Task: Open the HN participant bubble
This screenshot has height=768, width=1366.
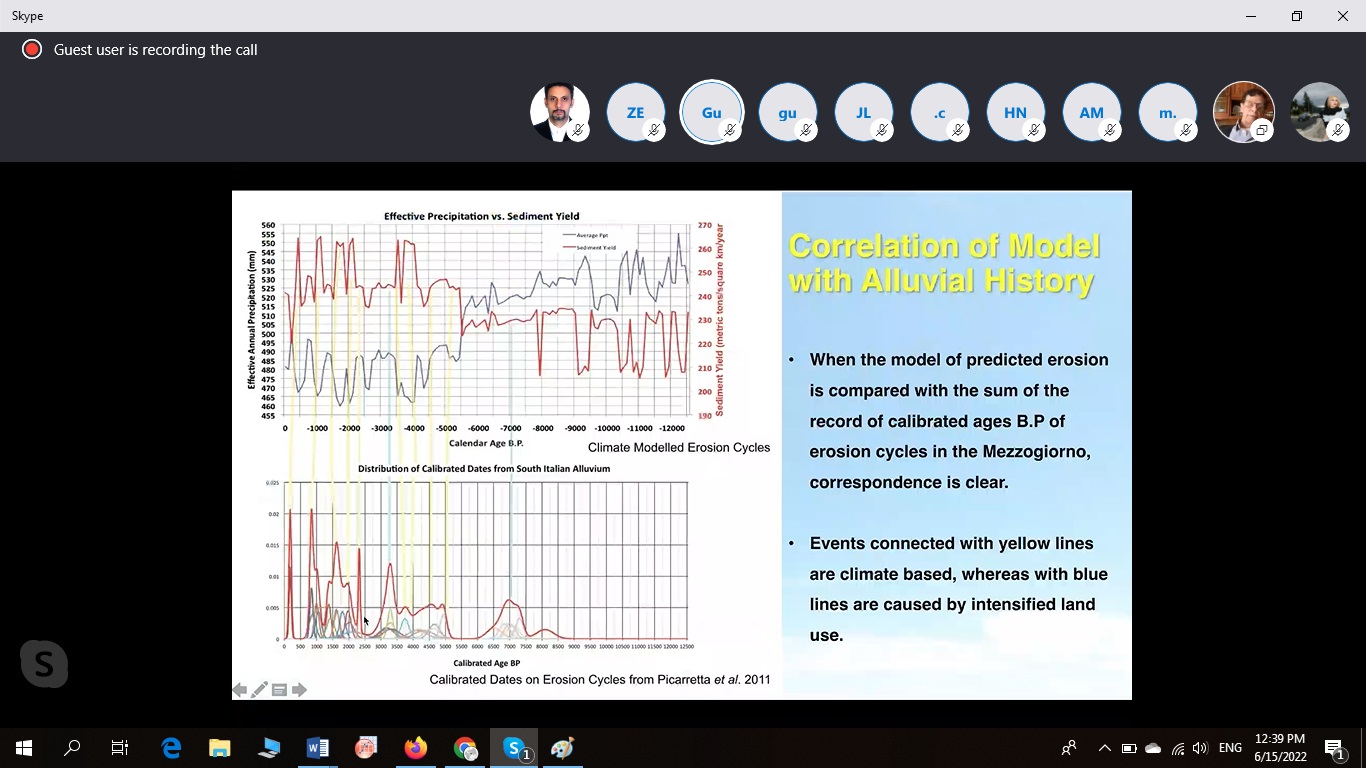Action: tap(1015, 112)
